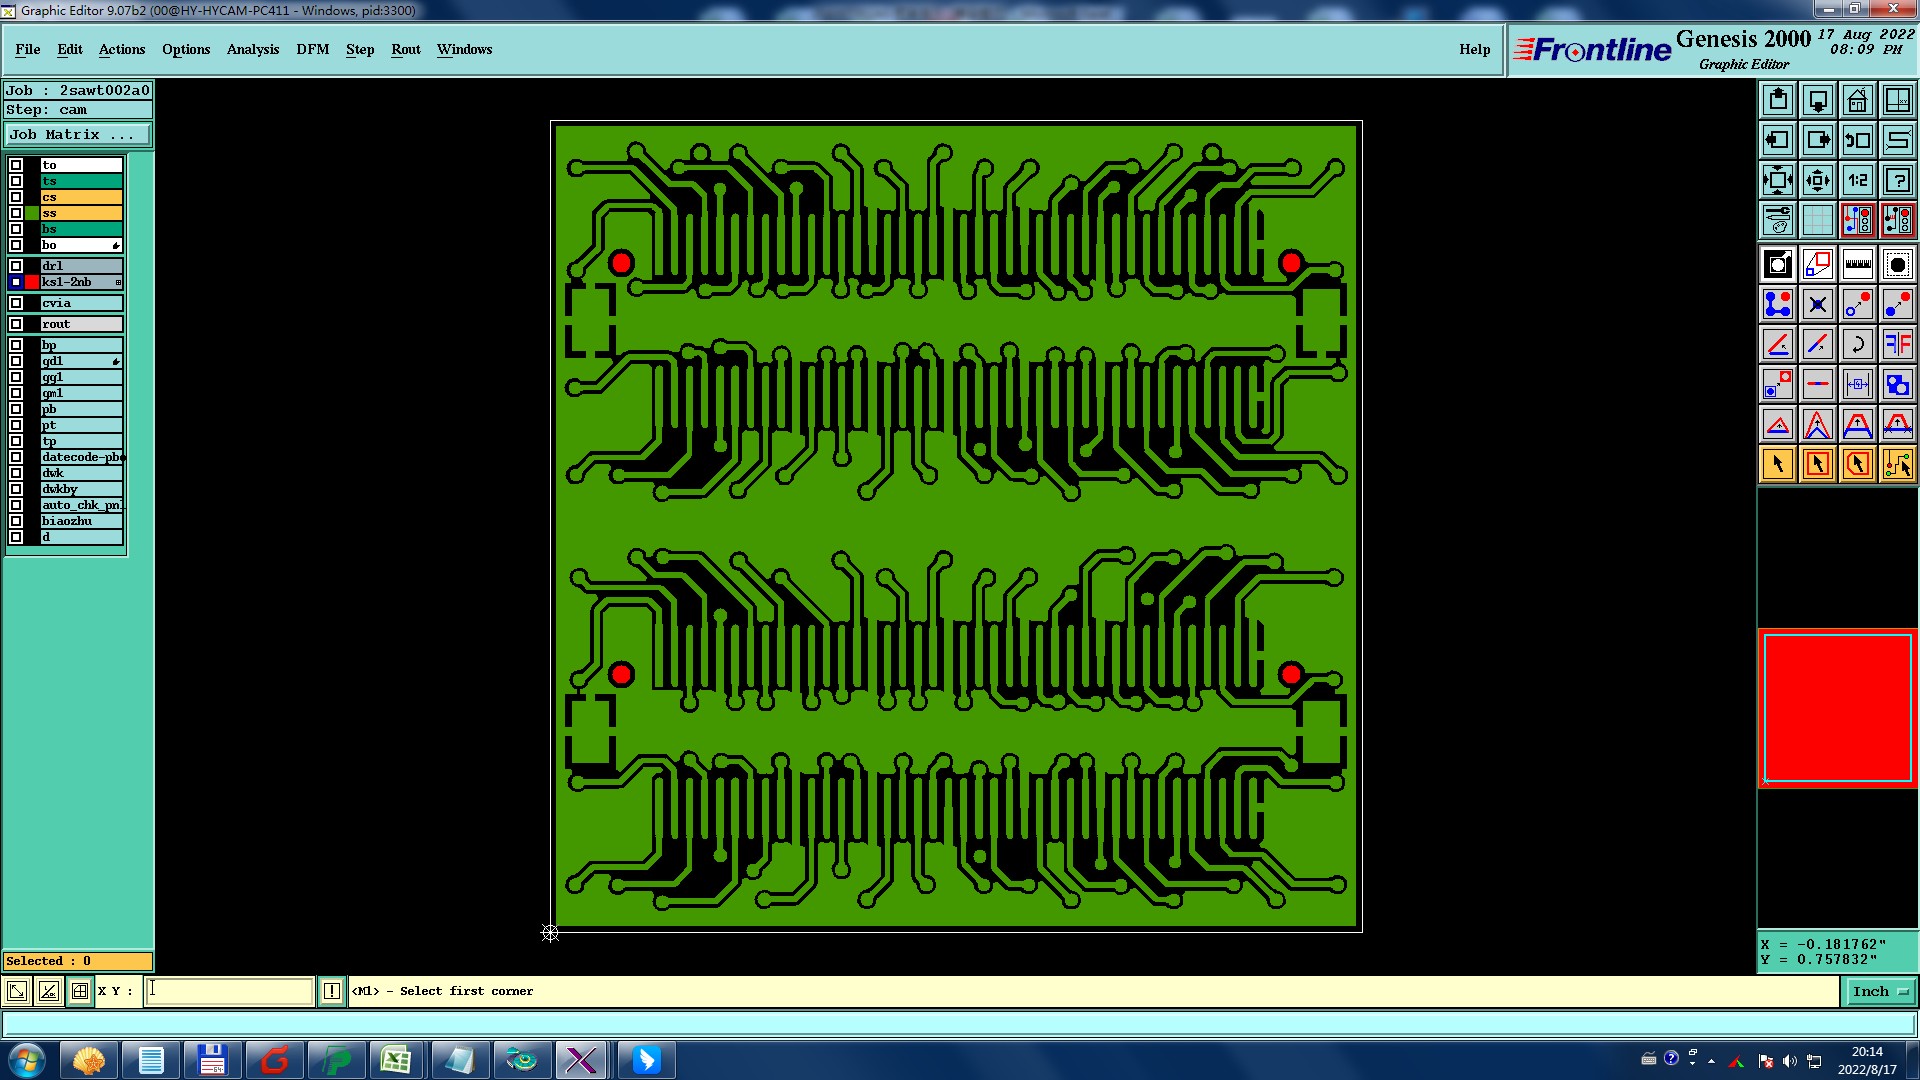1920x1080 pixels.
Task: Click the red ks1-2nb layer color swatch
Action: [32, 282]
